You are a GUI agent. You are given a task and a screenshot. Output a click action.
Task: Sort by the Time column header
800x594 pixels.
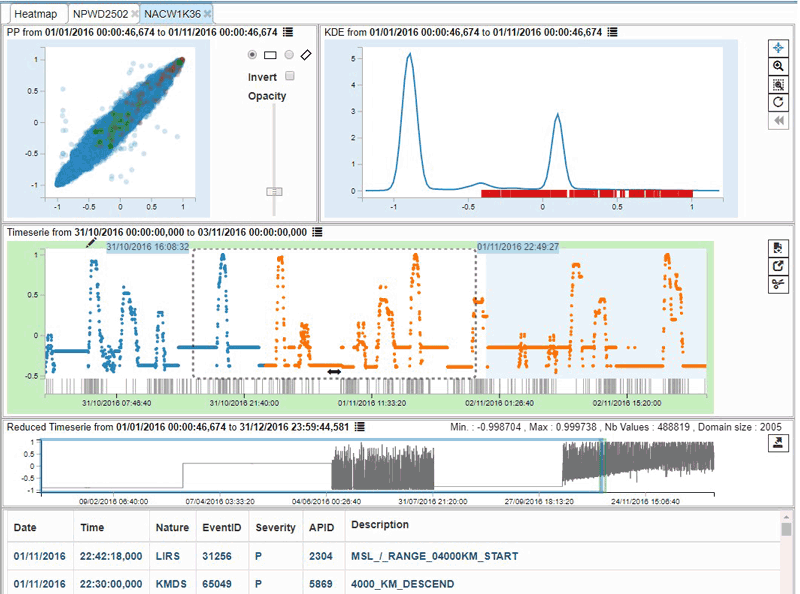(x=92, y=527)
